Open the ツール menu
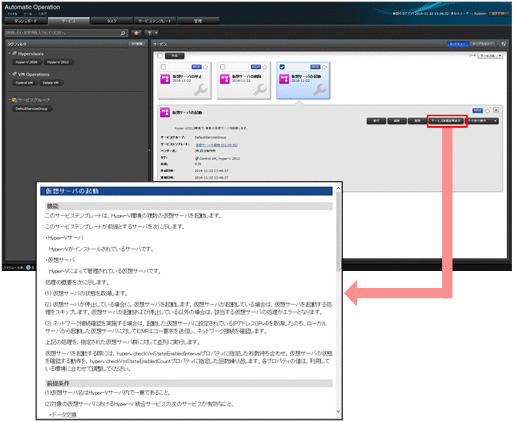This screenshot has width=514, height=422. 28,14
